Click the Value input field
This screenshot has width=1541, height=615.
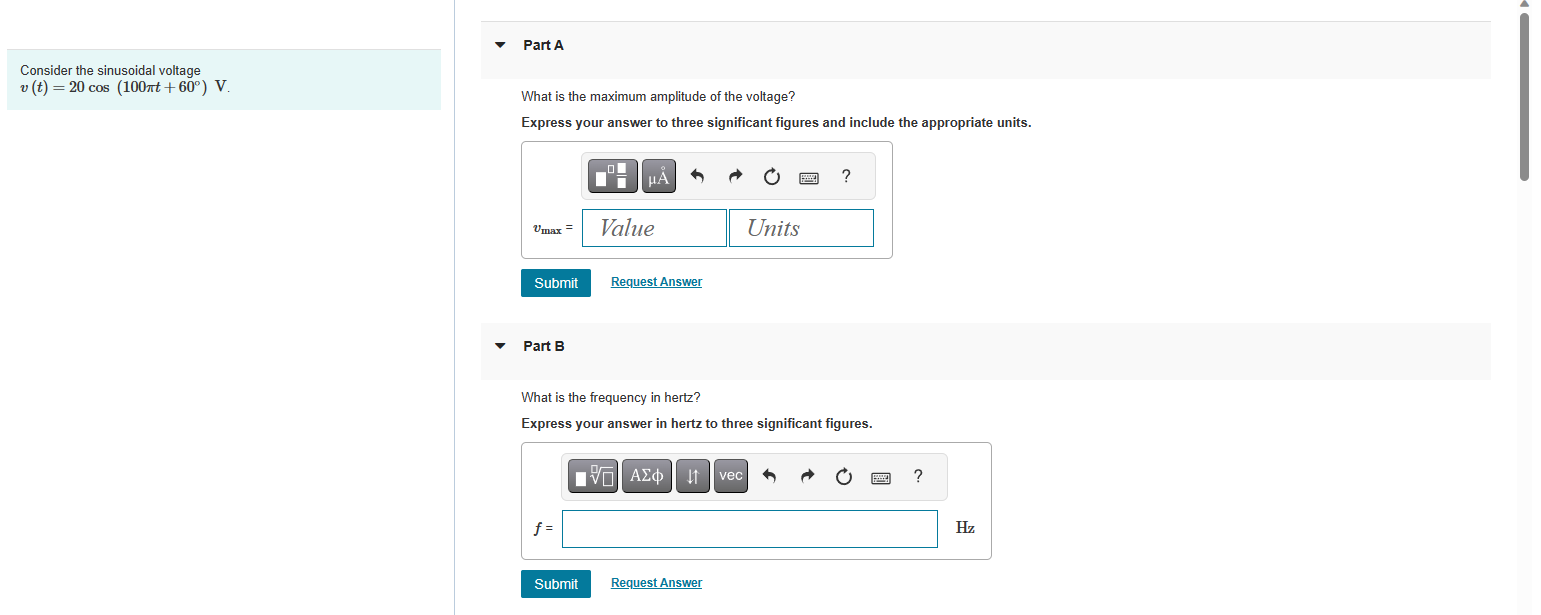pos(655,228)
